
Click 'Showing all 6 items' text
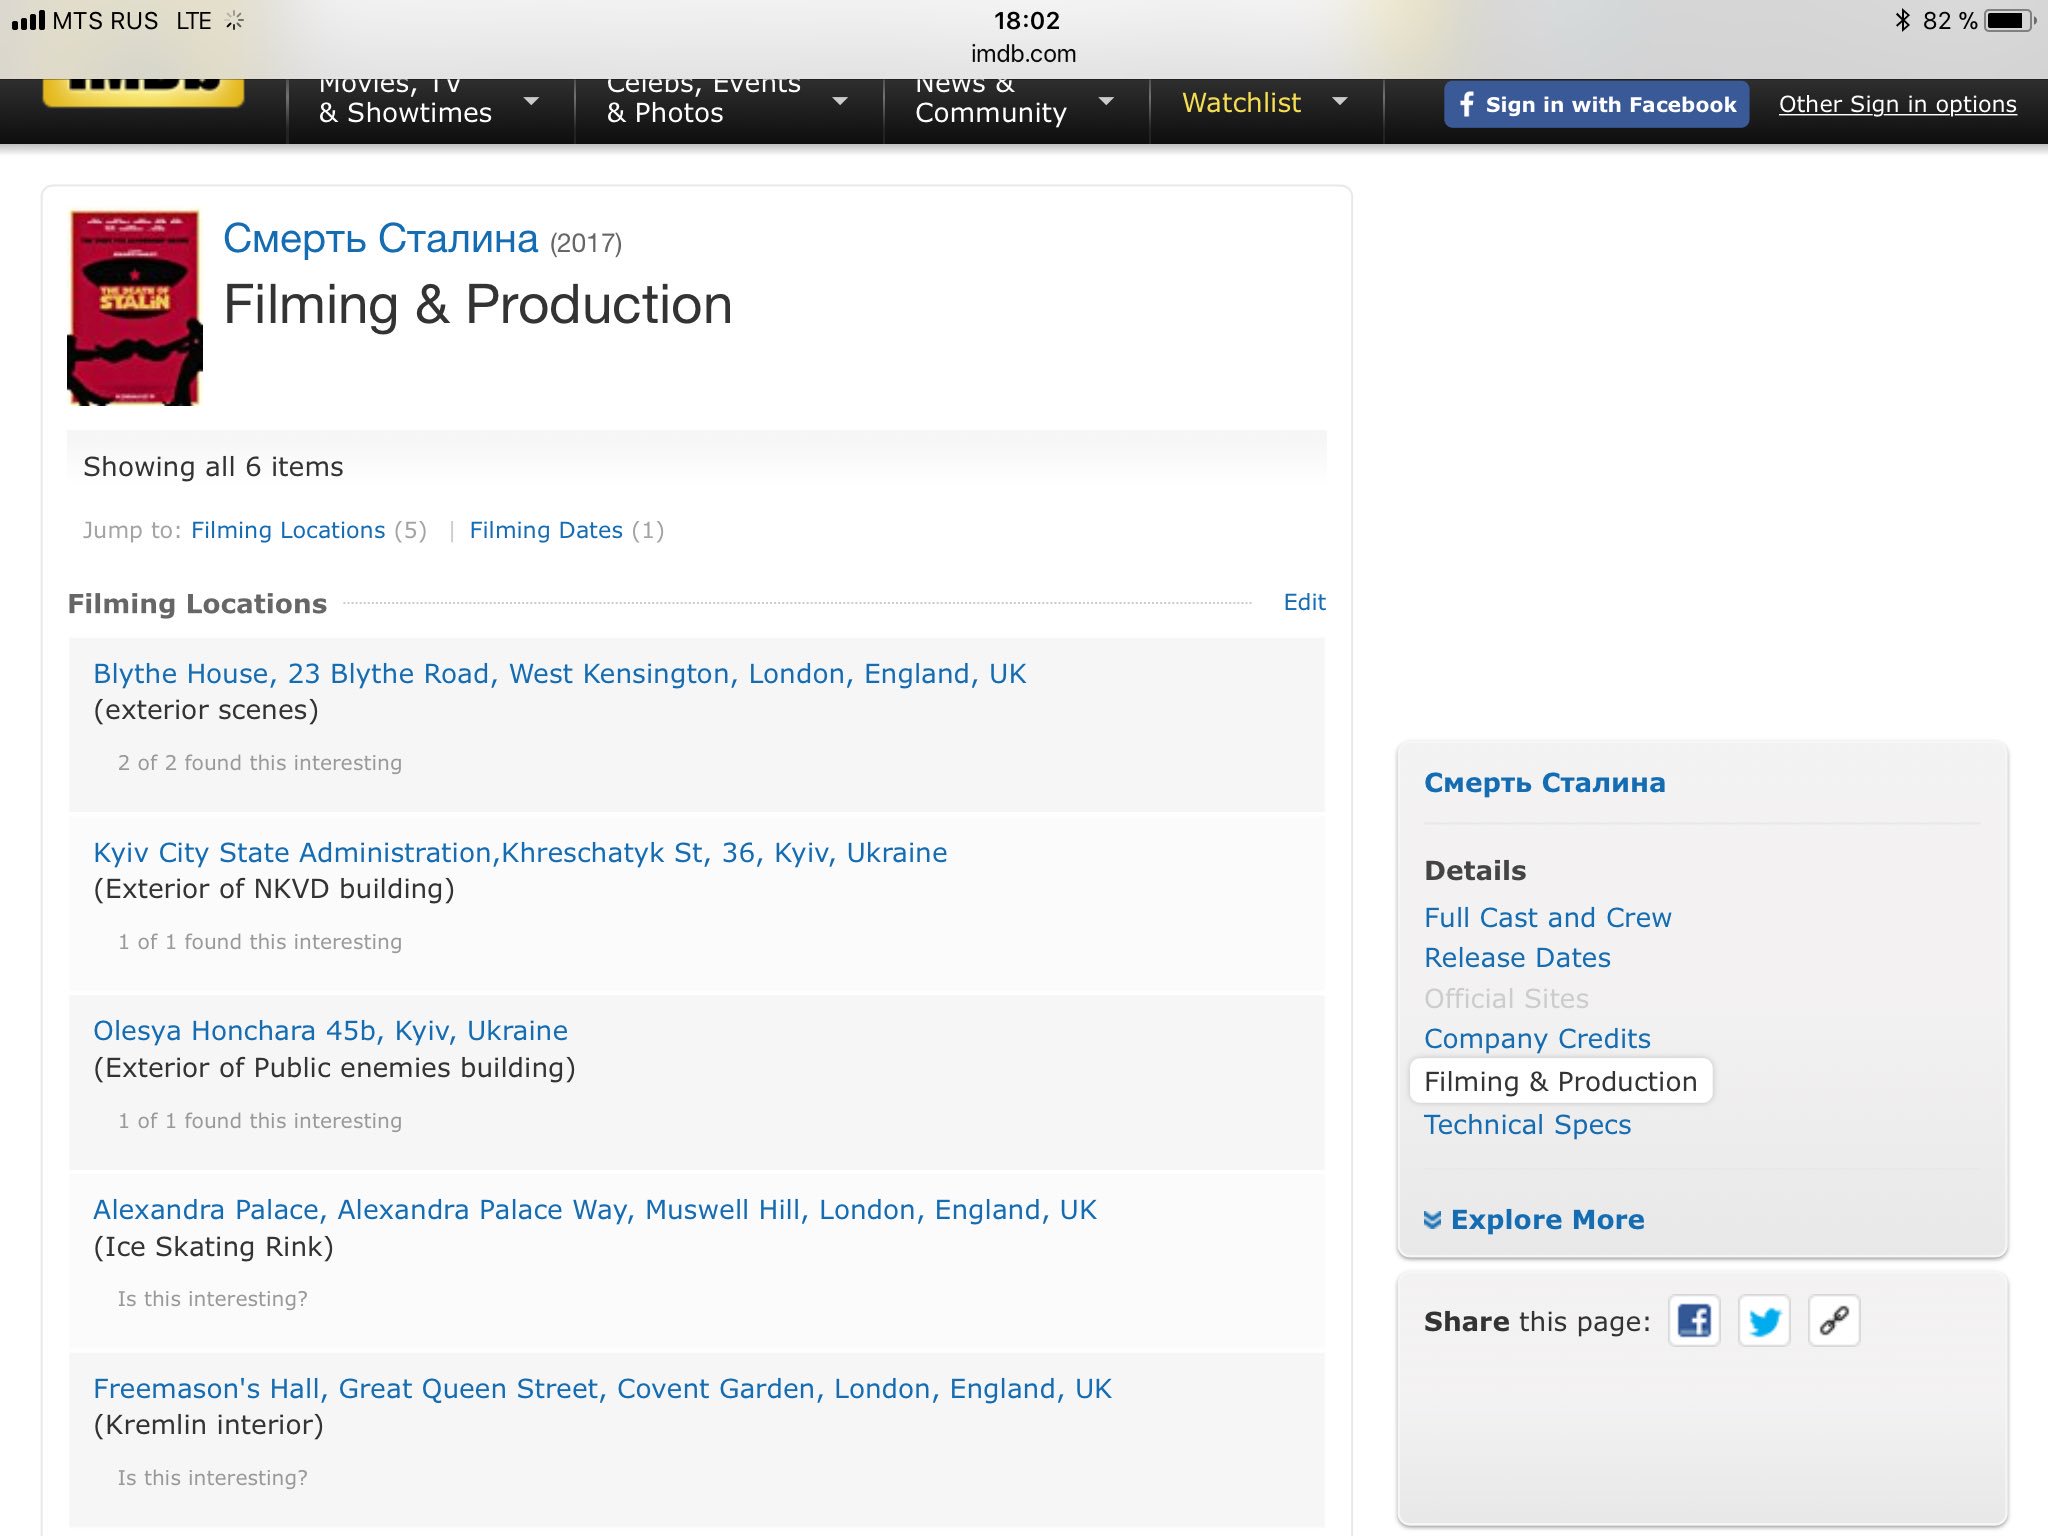pos(213,467)
